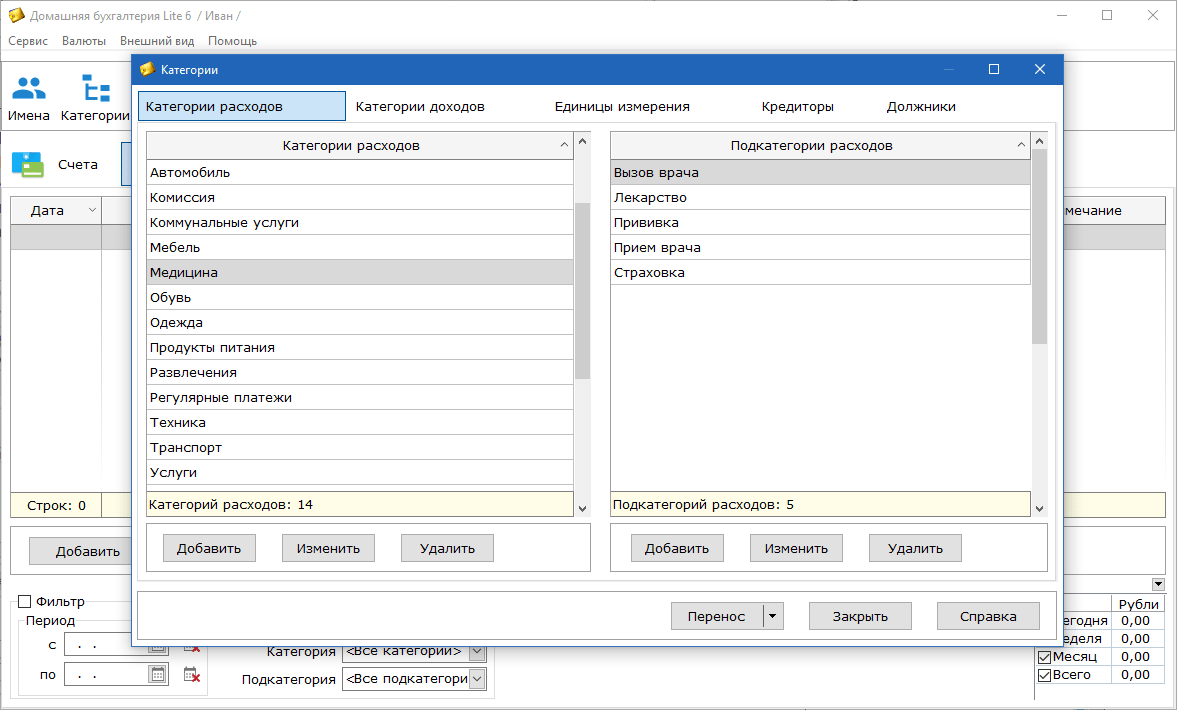Viewport: 1177px width, 710px height.
Task: Open the Сервис menu
Action: coord(28,41)
